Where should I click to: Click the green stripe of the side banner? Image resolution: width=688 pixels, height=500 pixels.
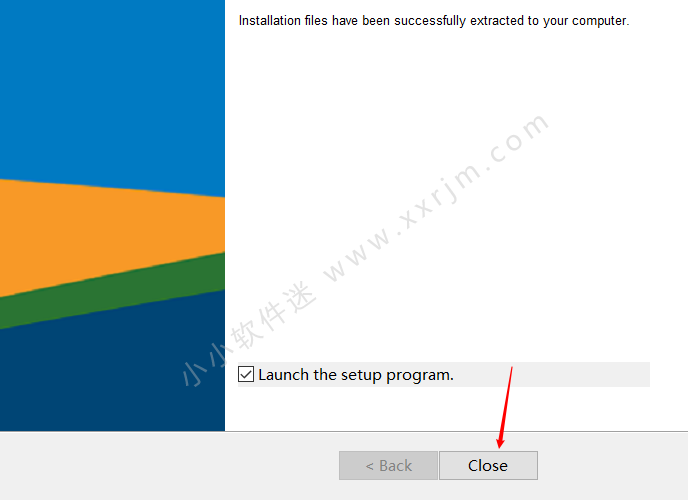[x=112, y=292]
